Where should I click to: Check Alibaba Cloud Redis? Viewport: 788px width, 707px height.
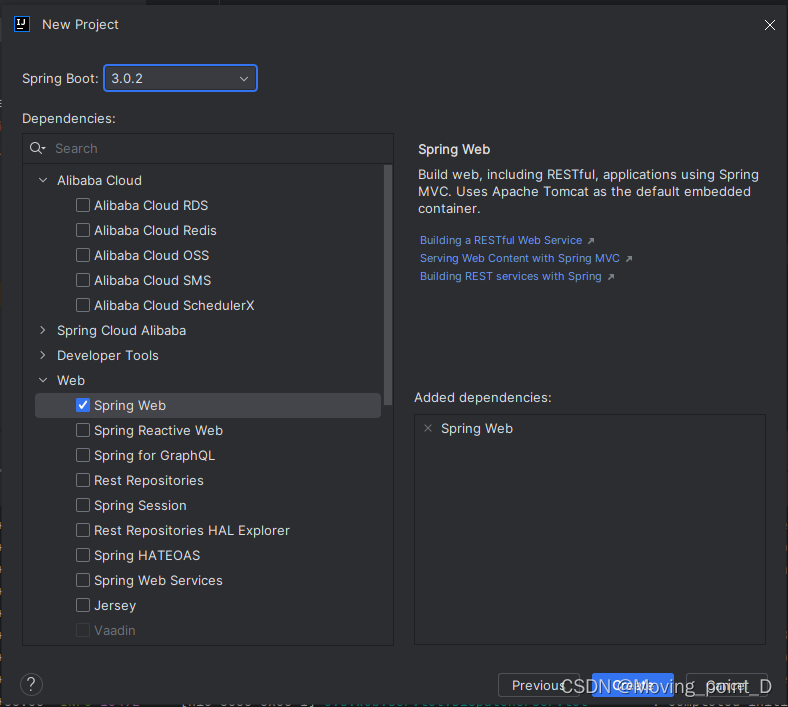83,230
